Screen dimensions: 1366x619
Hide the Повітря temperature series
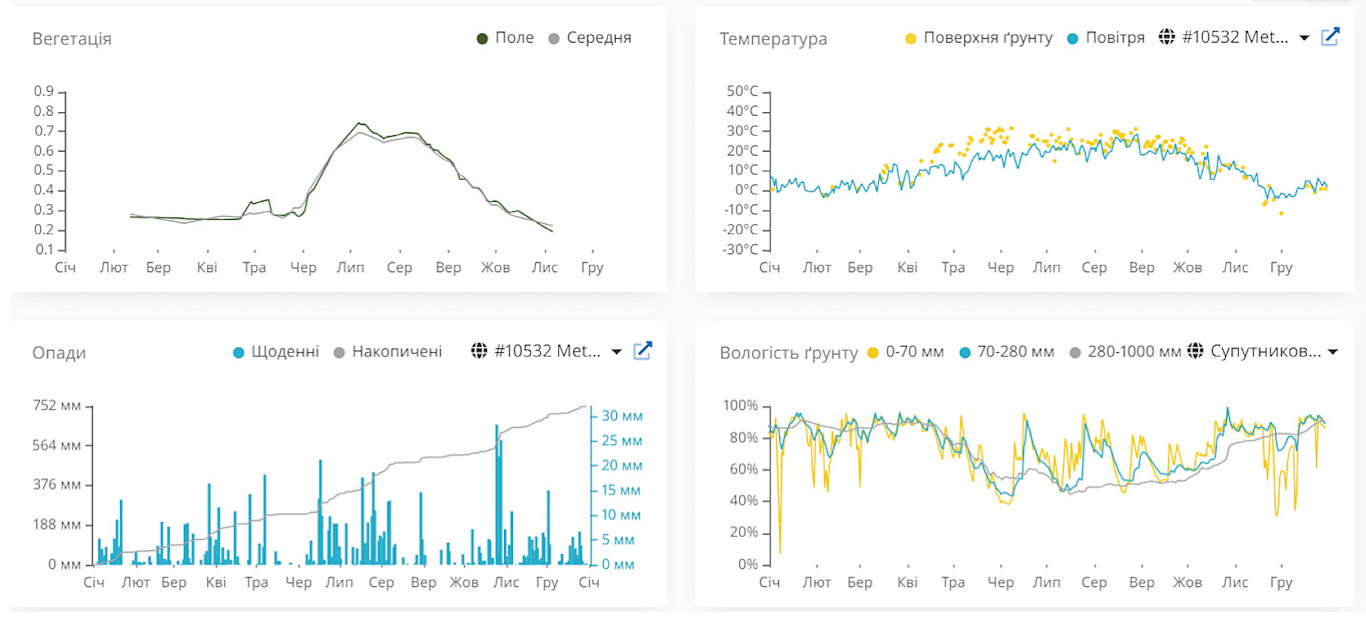pos(1115,38)
